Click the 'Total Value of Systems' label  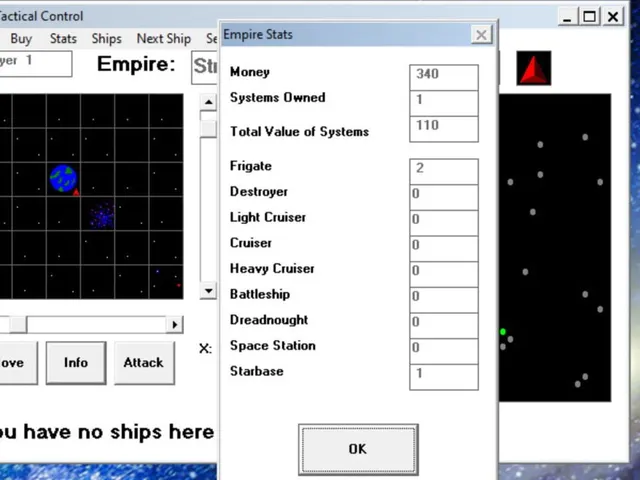coord(300,131)
